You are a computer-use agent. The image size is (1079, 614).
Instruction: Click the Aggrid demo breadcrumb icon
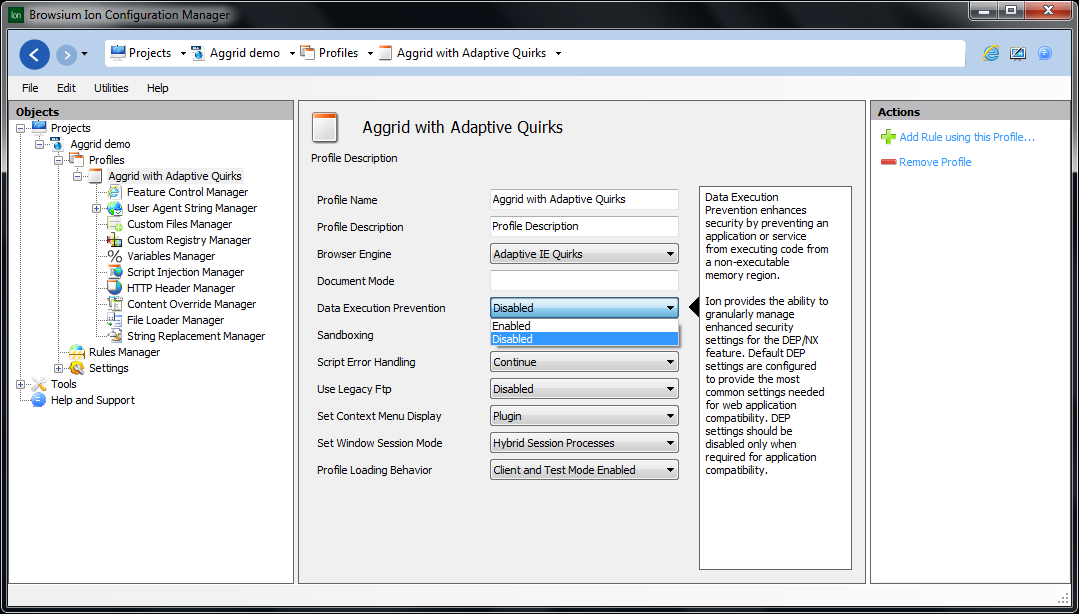[198, 52]
